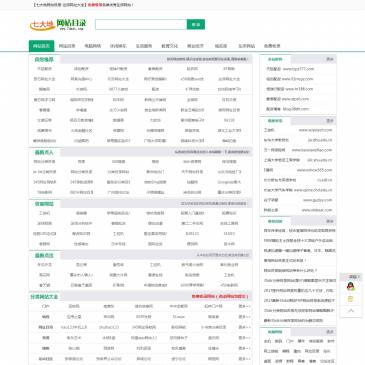Open the 电脑网络 navigation tab
This screenshot has height=365, width=365.
(93, 46)
